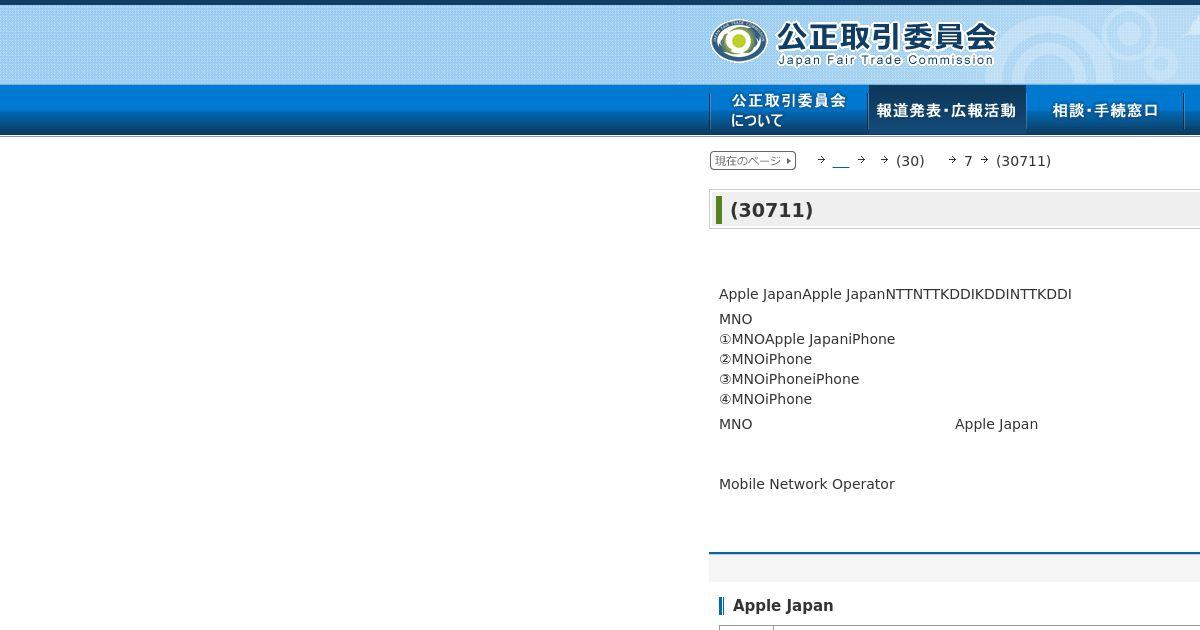Open the 公正取引委員会について menu
The image size is (1200, 630).
coord(789,110)
